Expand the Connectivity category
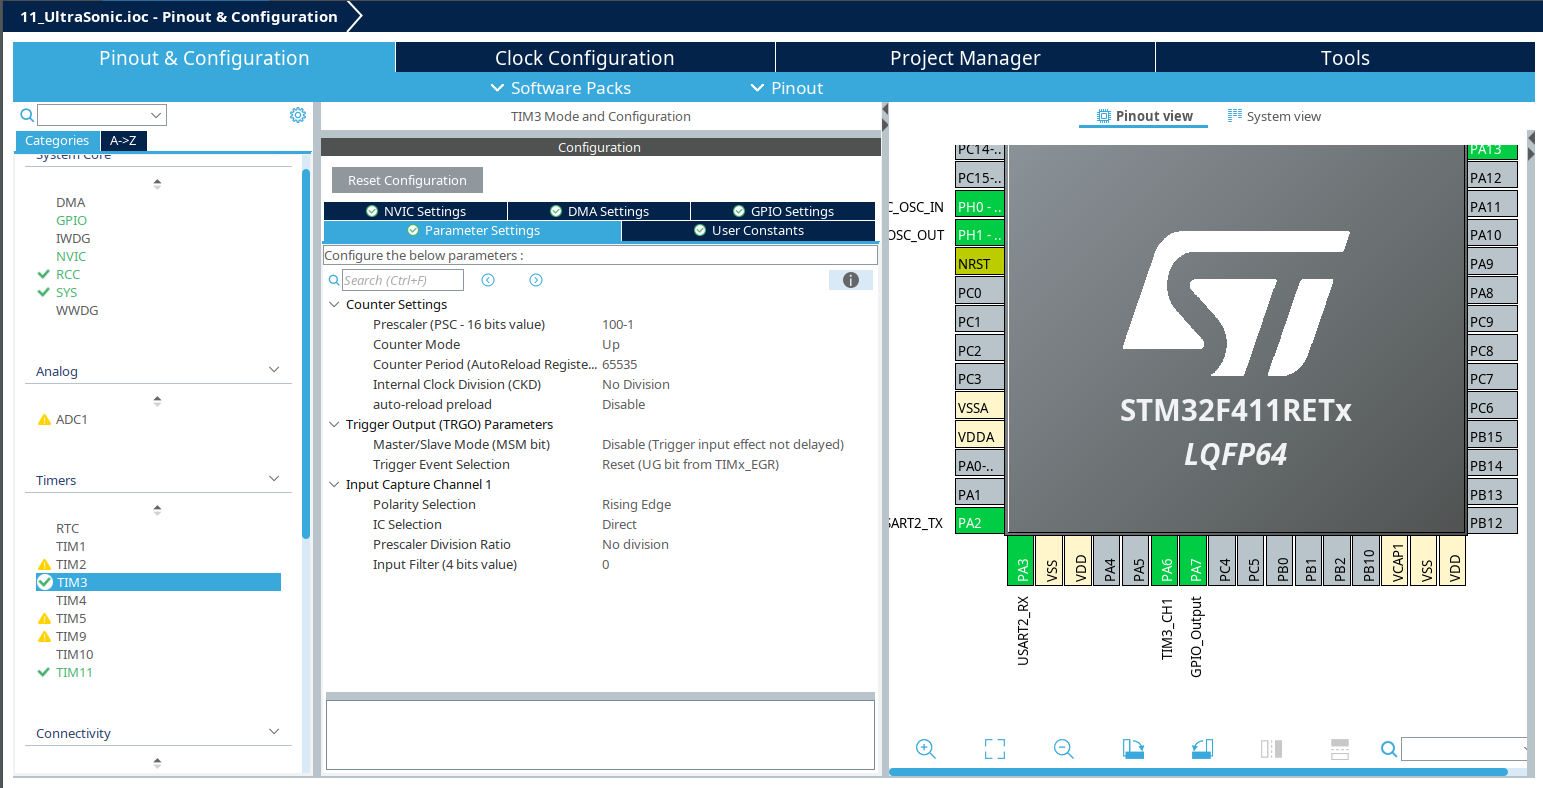 pos(274,732)
